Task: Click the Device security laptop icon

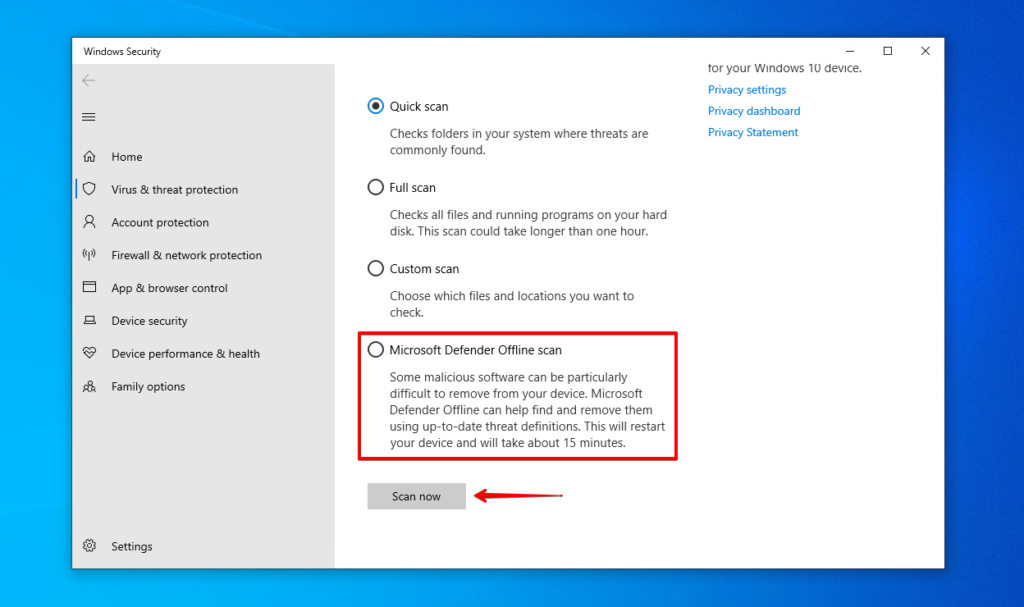Action: 89,321
